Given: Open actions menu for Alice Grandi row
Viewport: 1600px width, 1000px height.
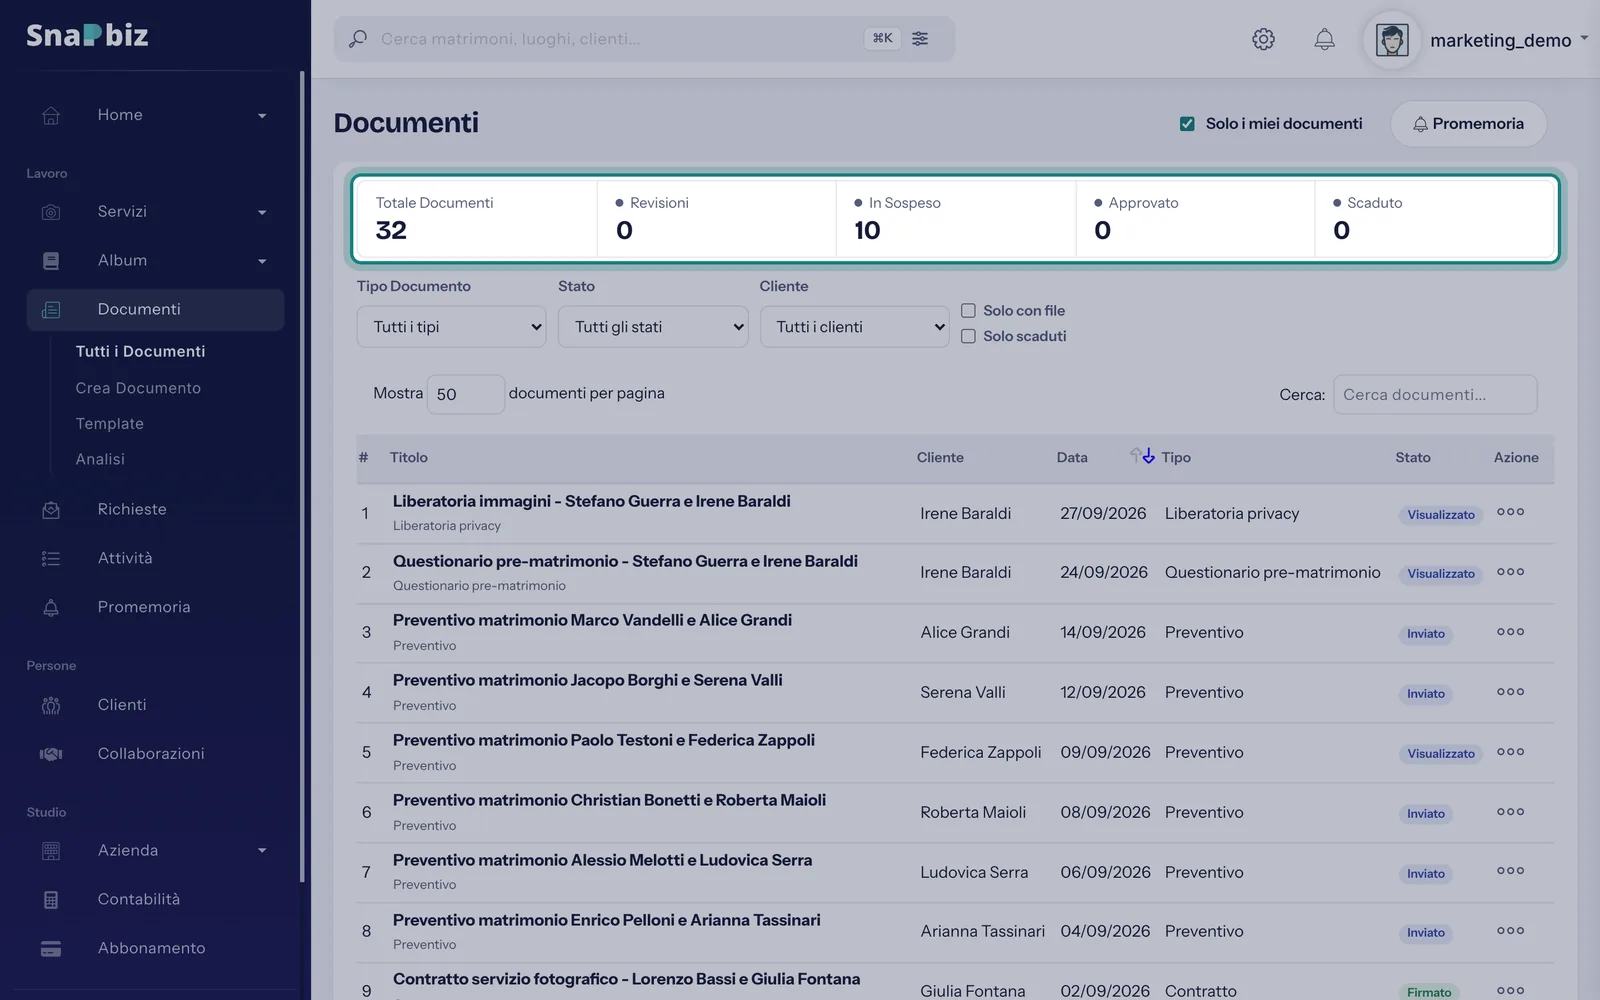Looking at the screenshot, I should pyautogui.click(x=1510, y=632).
